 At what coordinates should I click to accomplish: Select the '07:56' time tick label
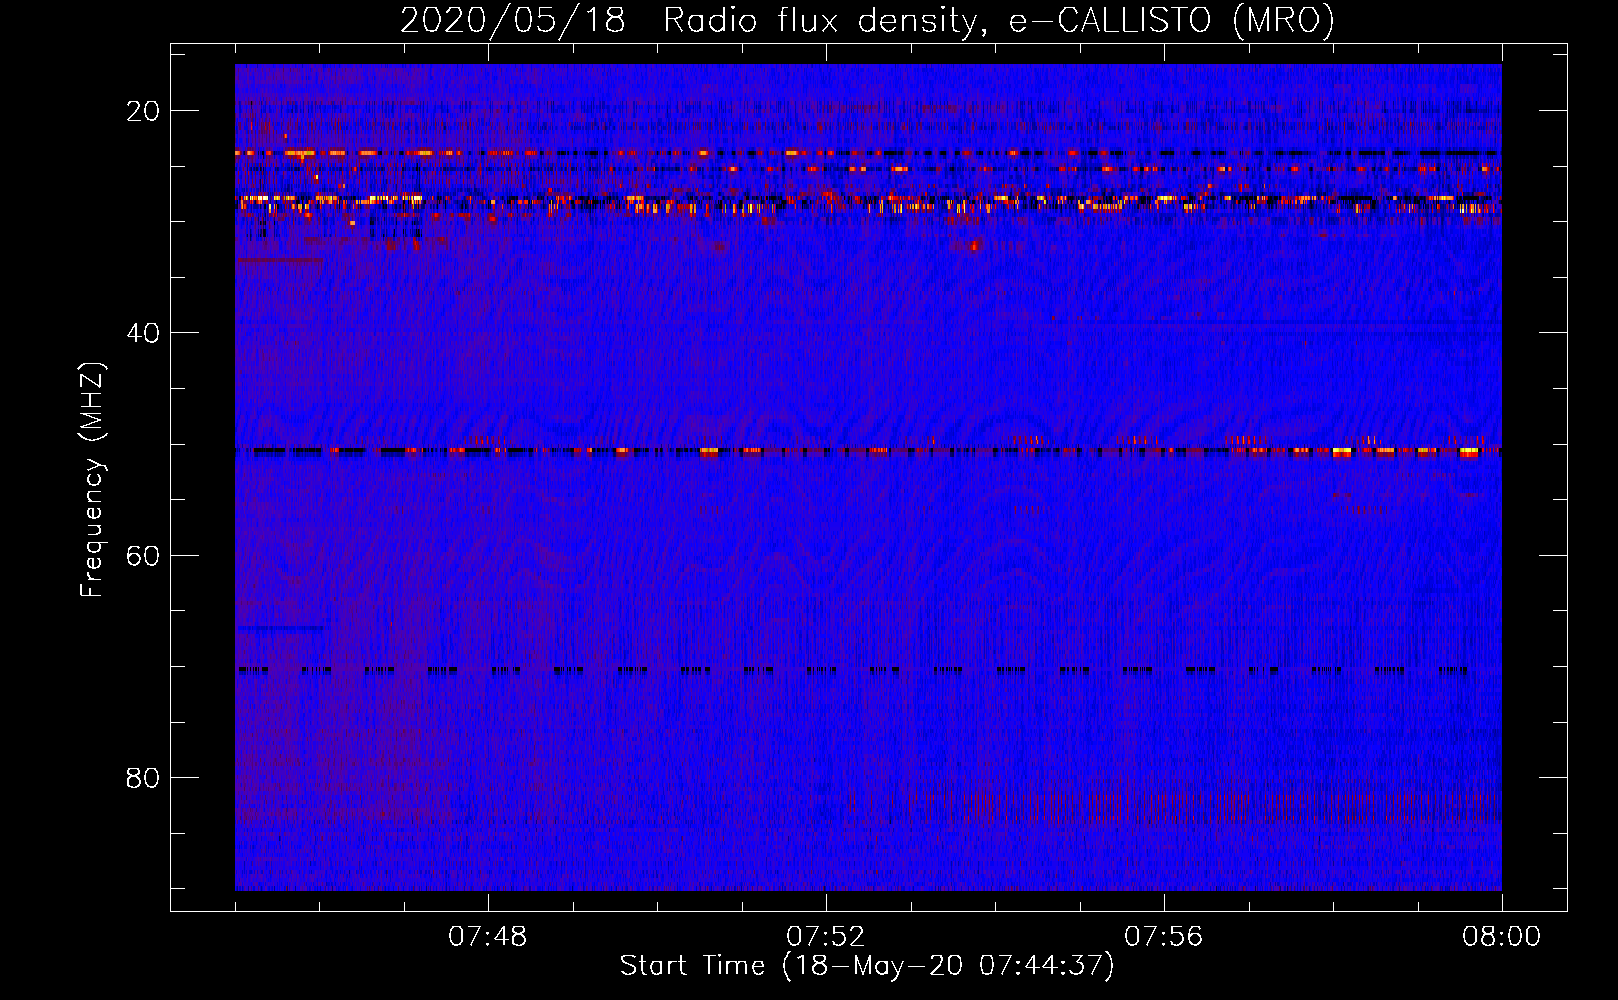(1164, 937)
